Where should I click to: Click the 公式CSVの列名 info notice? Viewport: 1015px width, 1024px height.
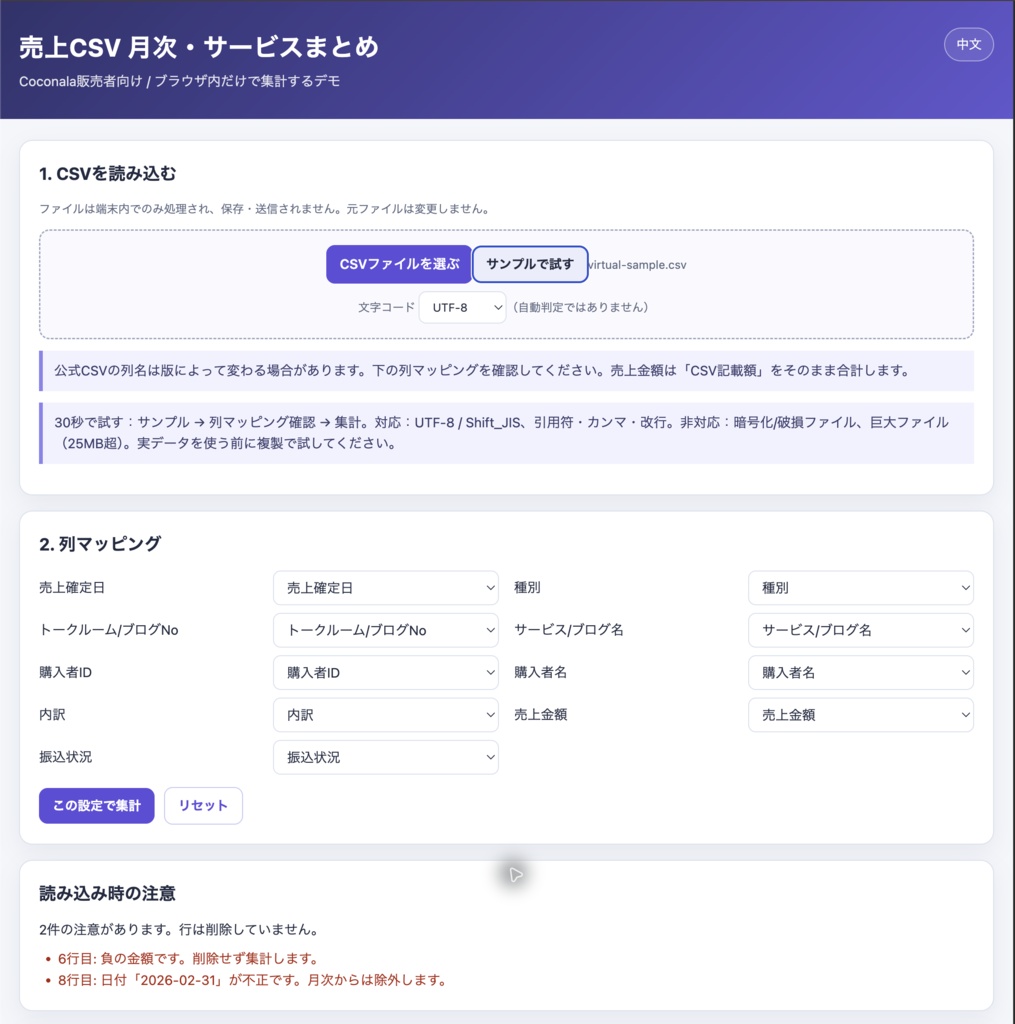(x=507, y=371)
